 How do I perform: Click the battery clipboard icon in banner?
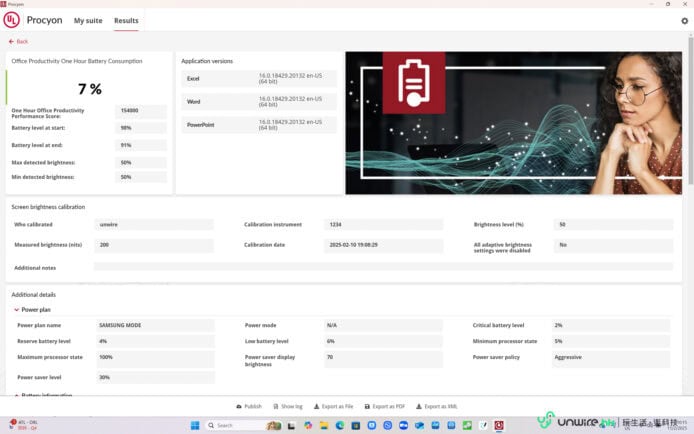(413, 84)
